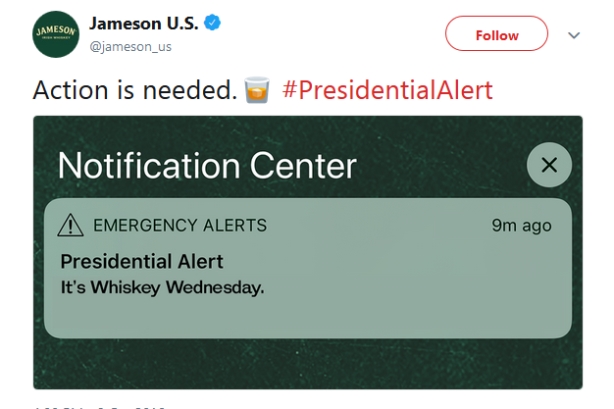Click the emergency warning triangle icon

click(70, 225)
